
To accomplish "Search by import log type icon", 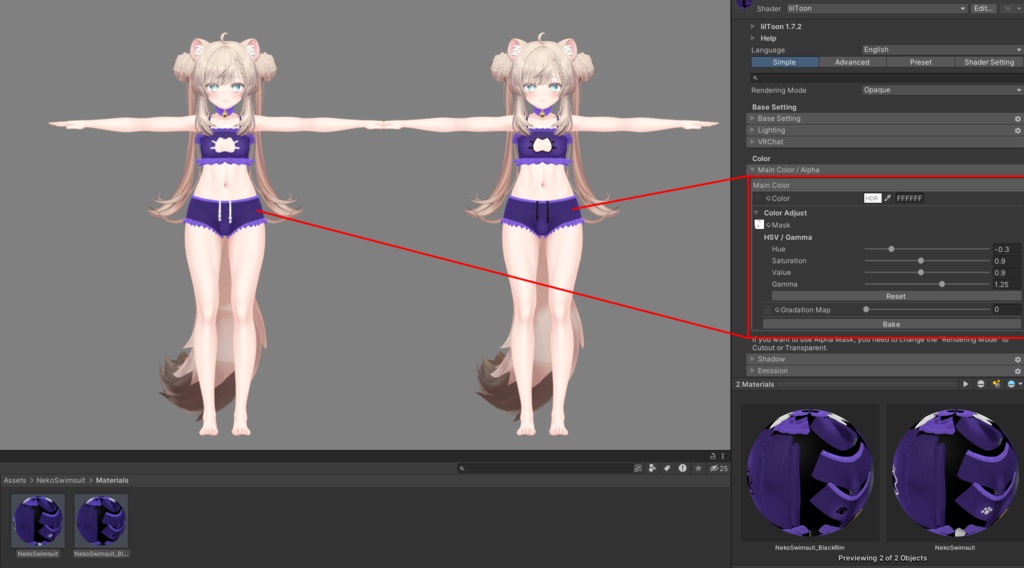I will tap(682, 468).
